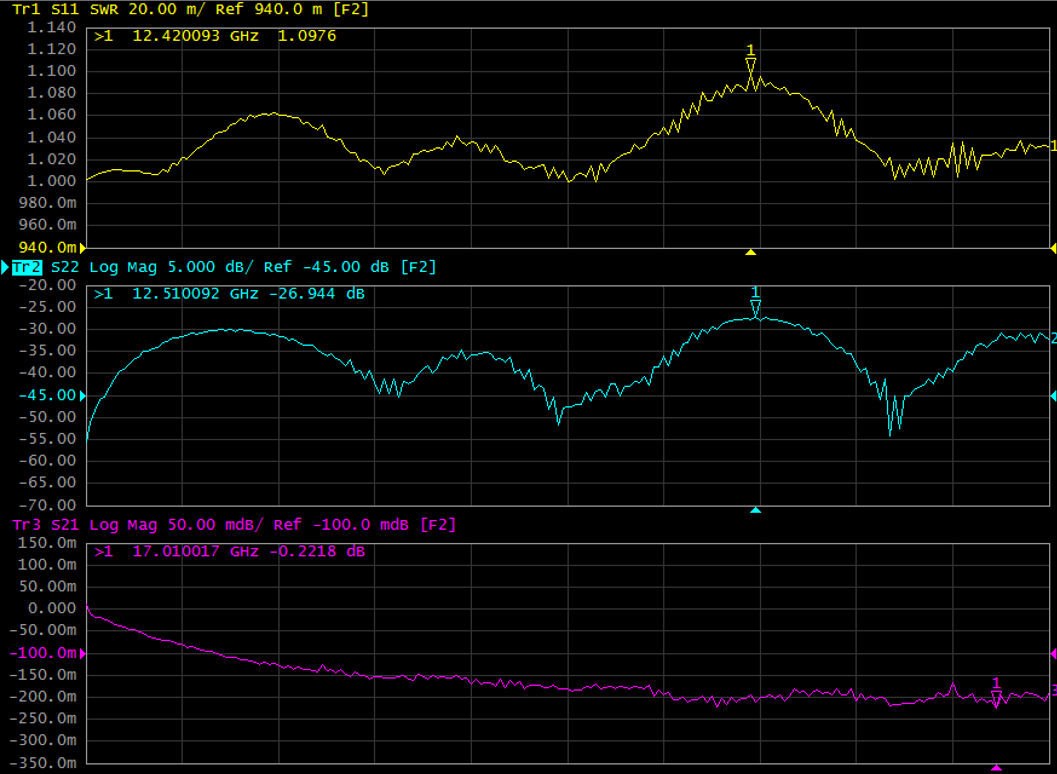Image resolution: width=1057 pixels, height=774 pixels.
Task: Select cyan marker 1 triangle on the S22 trace
Action: pyautogui.click(x=756, y=309)
